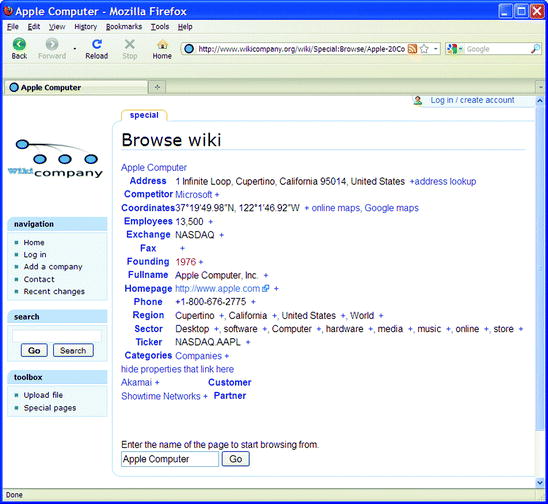The height and width of the screenshot is (504, 548).
Task: Click the sidebar Search button
Action: point(73,350)
